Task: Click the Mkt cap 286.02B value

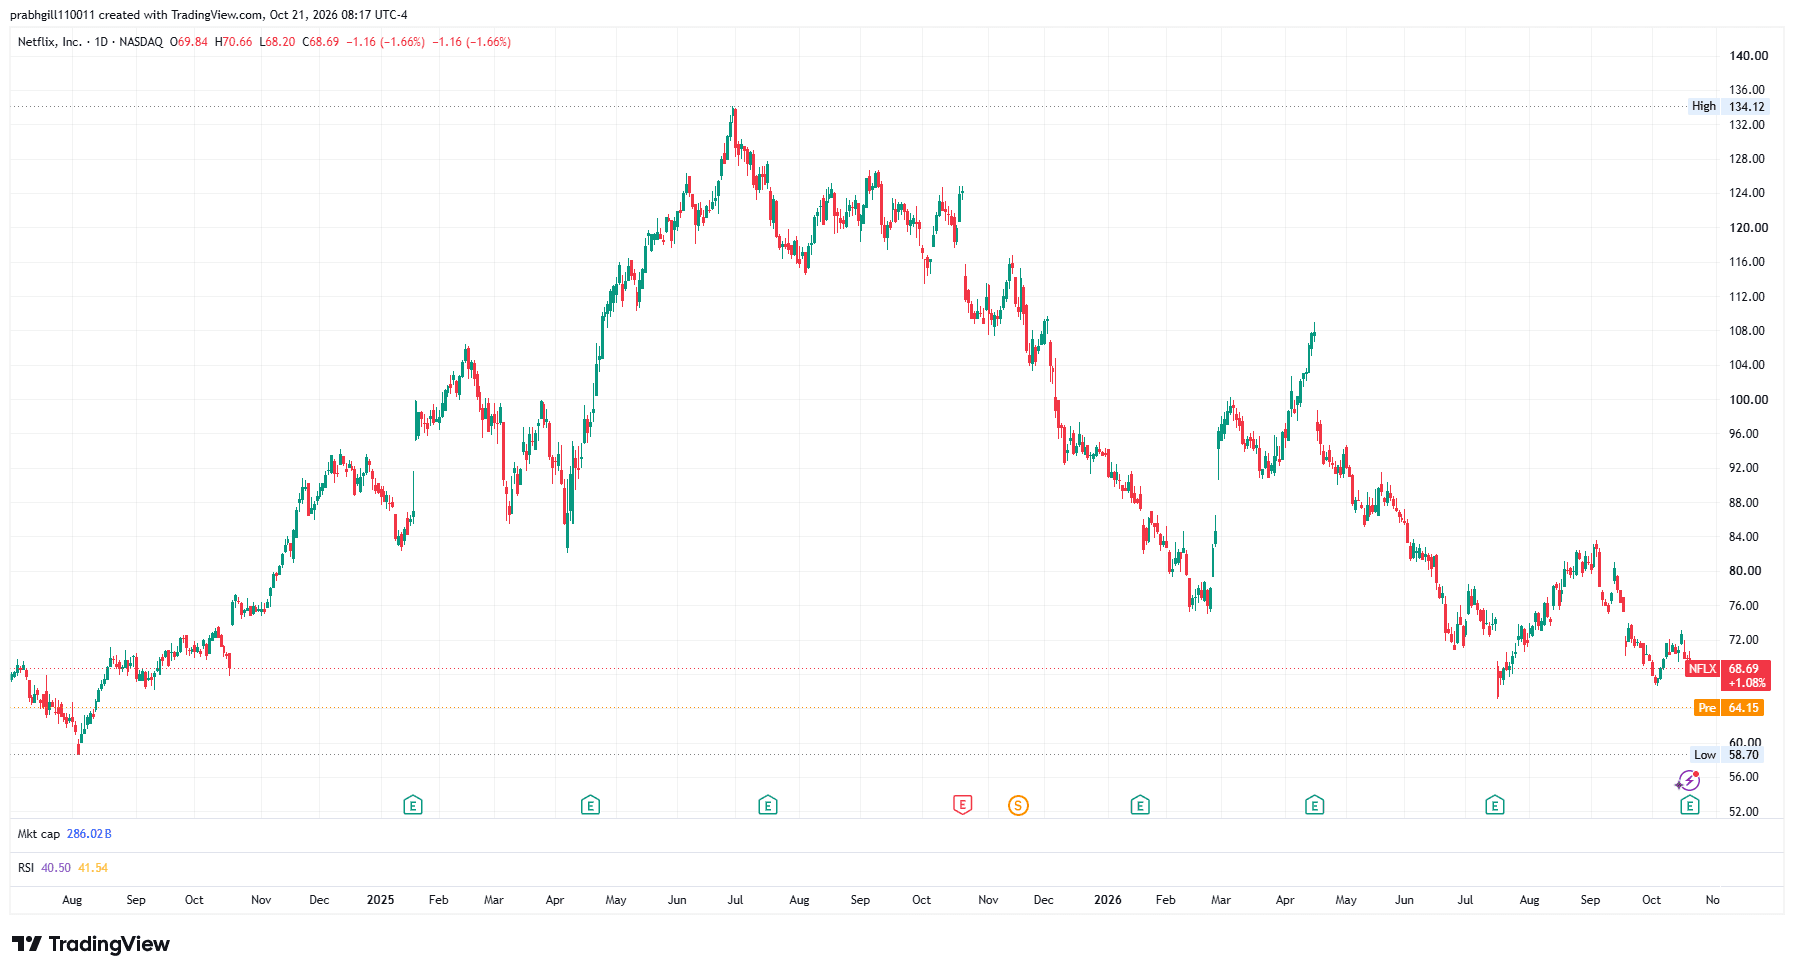Action: coord(89,834)
